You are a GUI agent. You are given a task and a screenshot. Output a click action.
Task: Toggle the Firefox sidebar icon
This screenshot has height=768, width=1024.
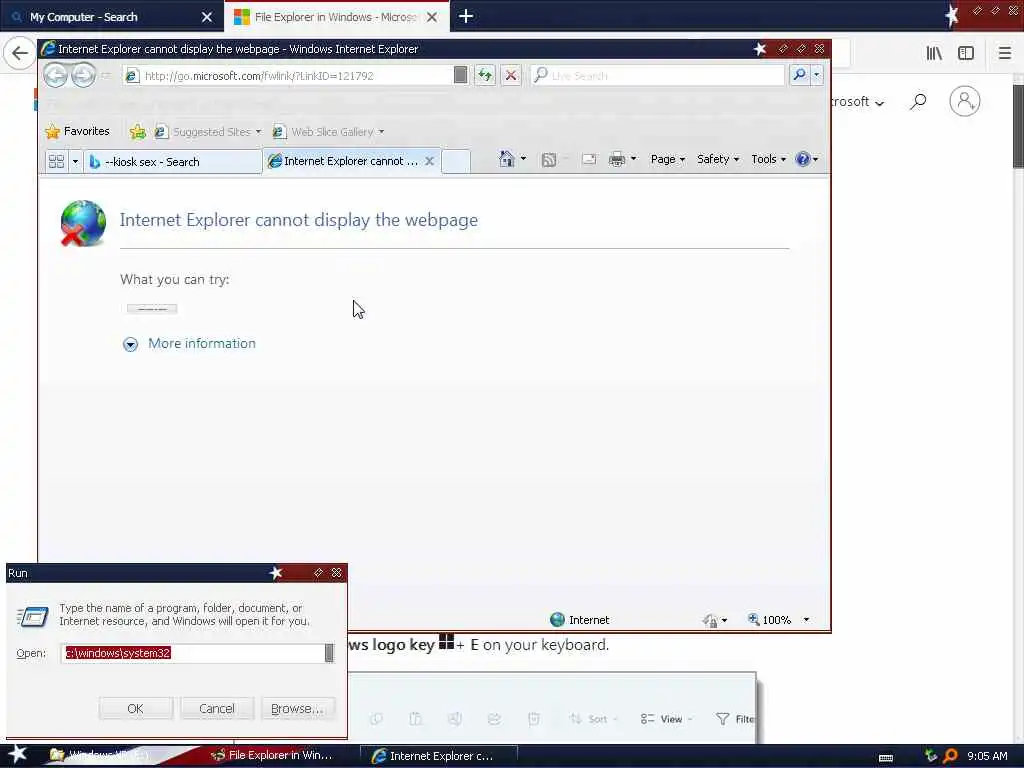tap(966, 53)
